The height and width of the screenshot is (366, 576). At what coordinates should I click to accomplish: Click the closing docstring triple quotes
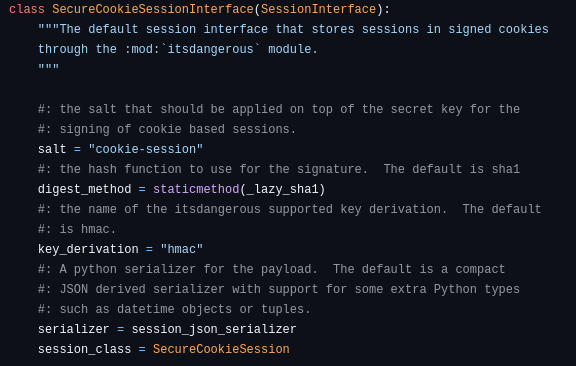[48, 68]
